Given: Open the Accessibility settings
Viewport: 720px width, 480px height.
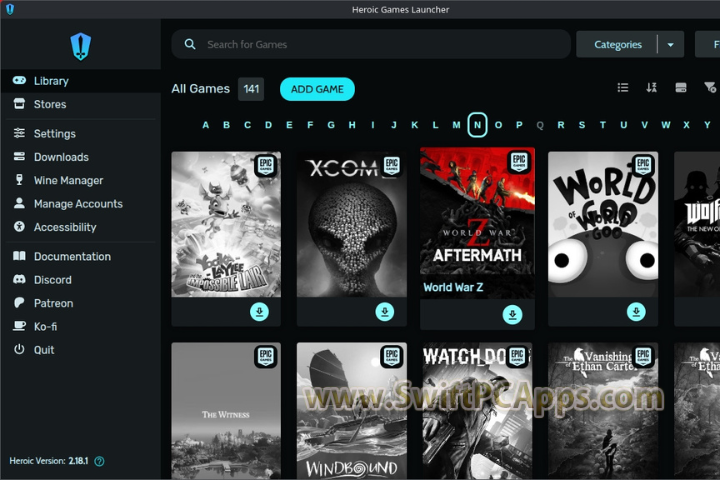Looking at the screenshot, I should pyautogui.click(x=80, y=227).
